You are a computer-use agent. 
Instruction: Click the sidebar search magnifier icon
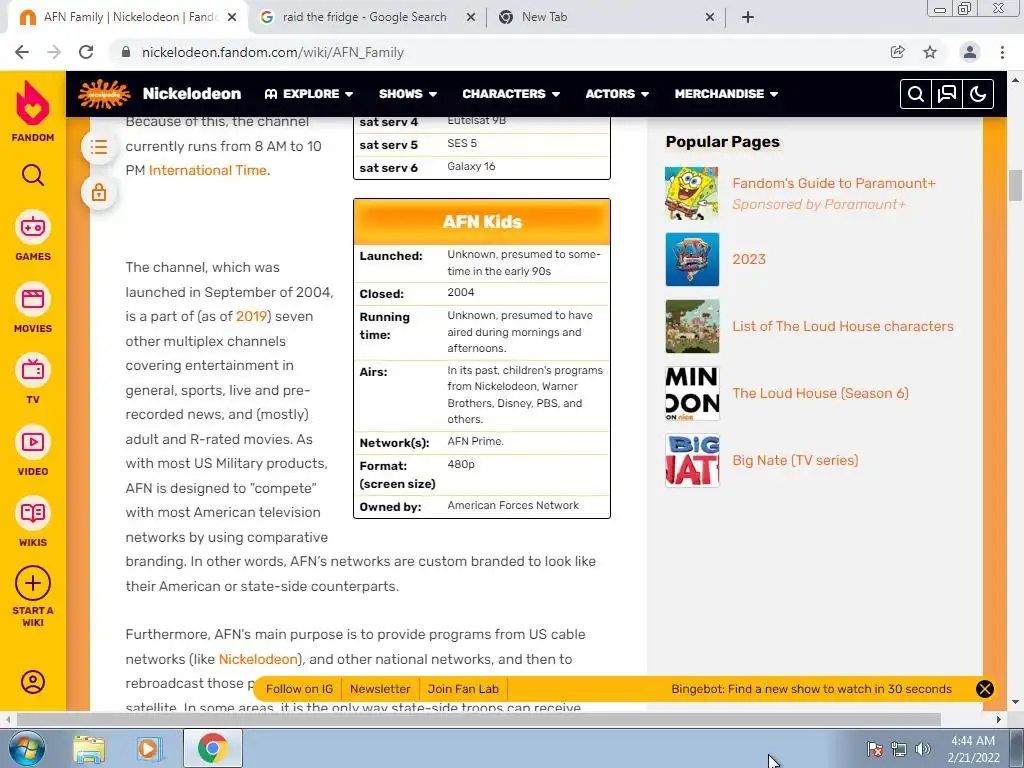[33, 175]
